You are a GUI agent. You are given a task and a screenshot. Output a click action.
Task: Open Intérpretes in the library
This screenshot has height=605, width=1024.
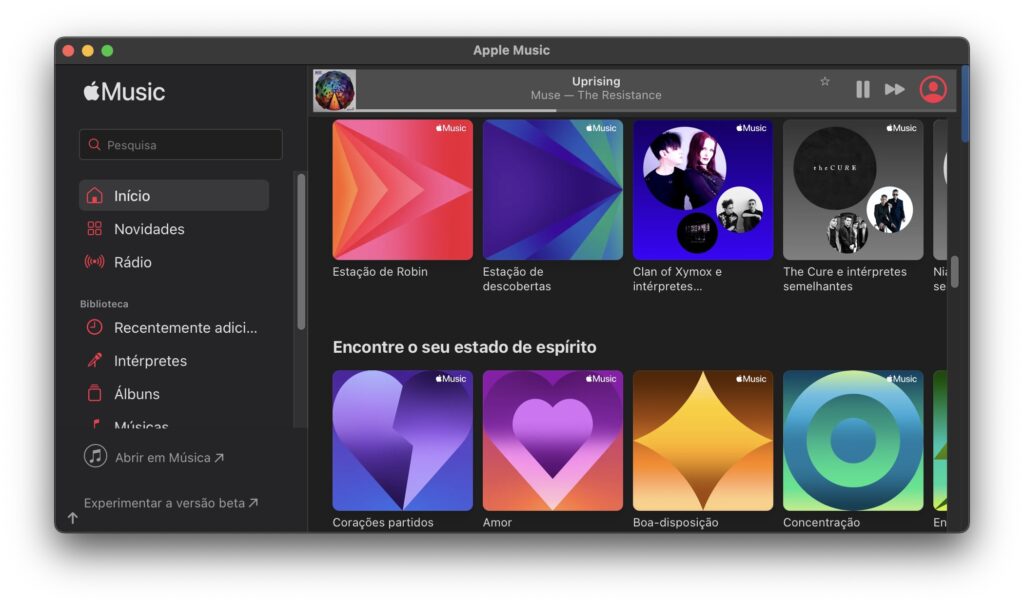174,361
